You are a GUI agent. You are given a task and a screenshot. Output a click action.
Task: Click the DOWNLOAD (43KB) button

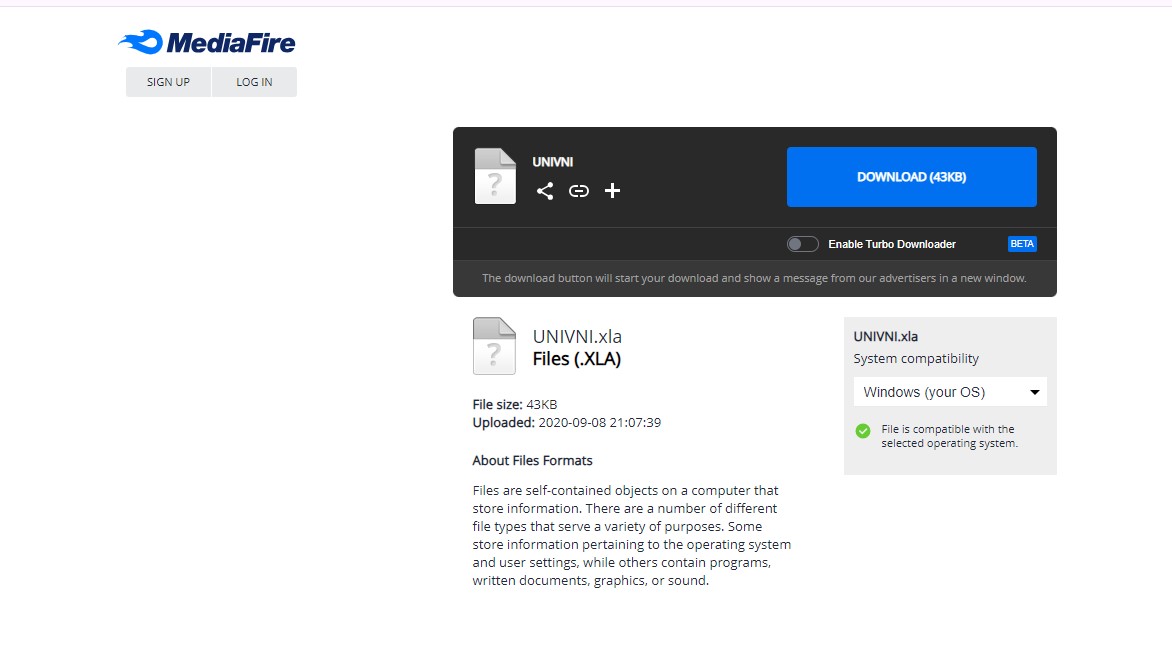tap(911, 177)
